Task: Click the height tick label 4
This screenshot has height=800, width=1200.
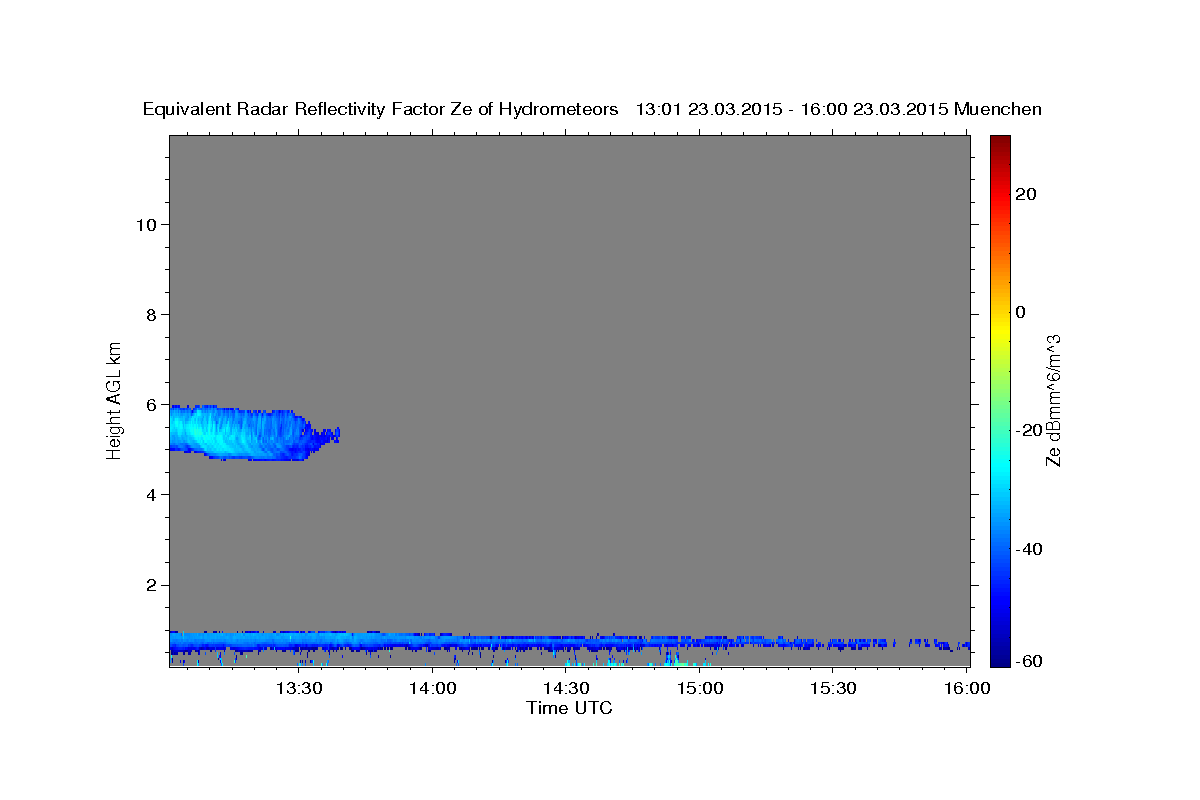Action: pos(149,494)
